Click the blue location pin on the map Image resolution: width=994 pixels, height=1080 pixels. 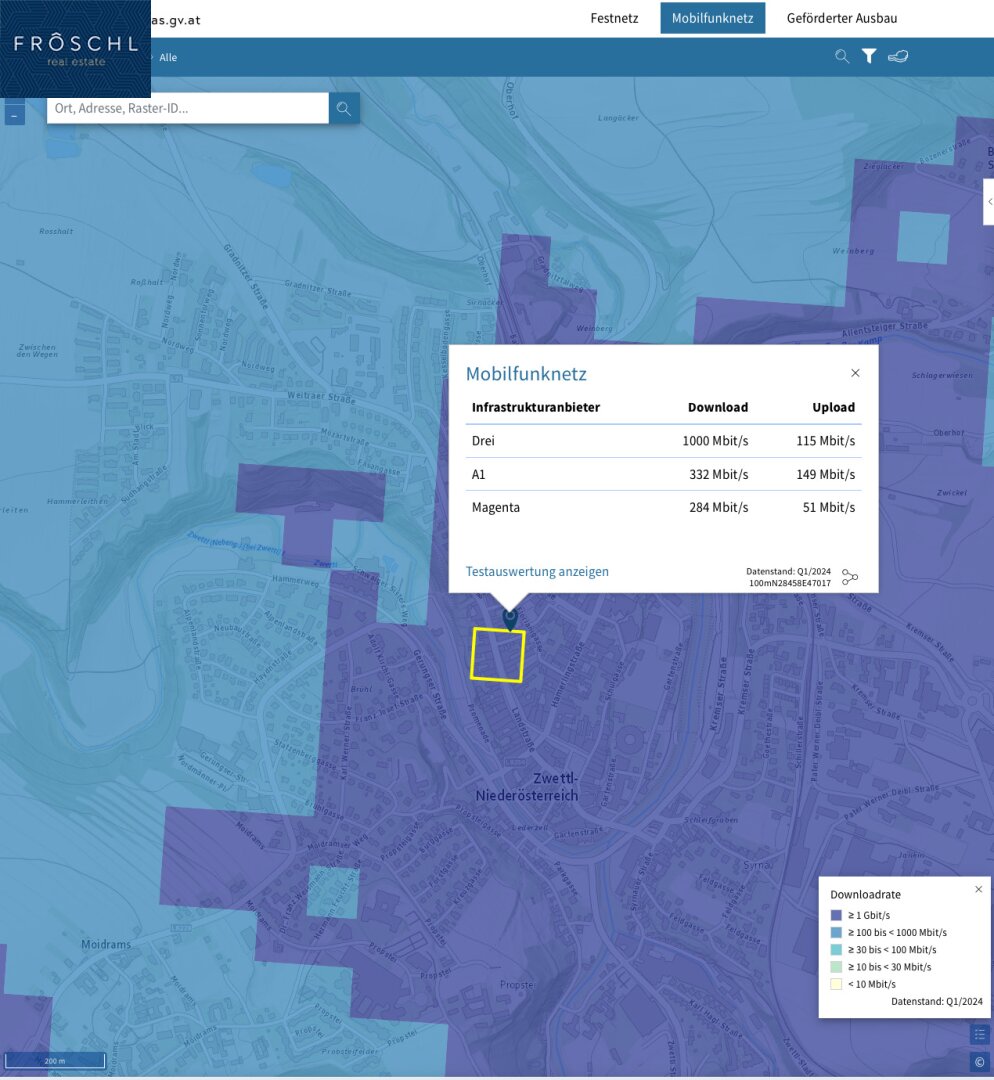click(x=510, y=620)
